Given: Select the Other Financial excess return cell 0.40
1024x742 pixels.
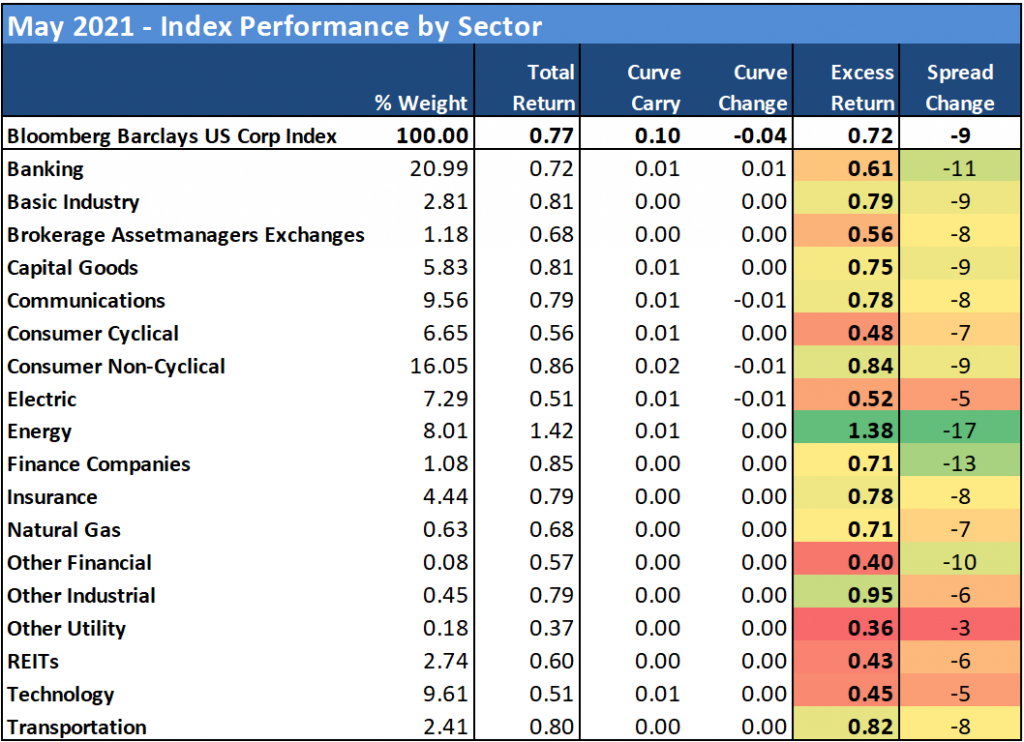Looking at the screenshot, I should [x=862, y=563].
